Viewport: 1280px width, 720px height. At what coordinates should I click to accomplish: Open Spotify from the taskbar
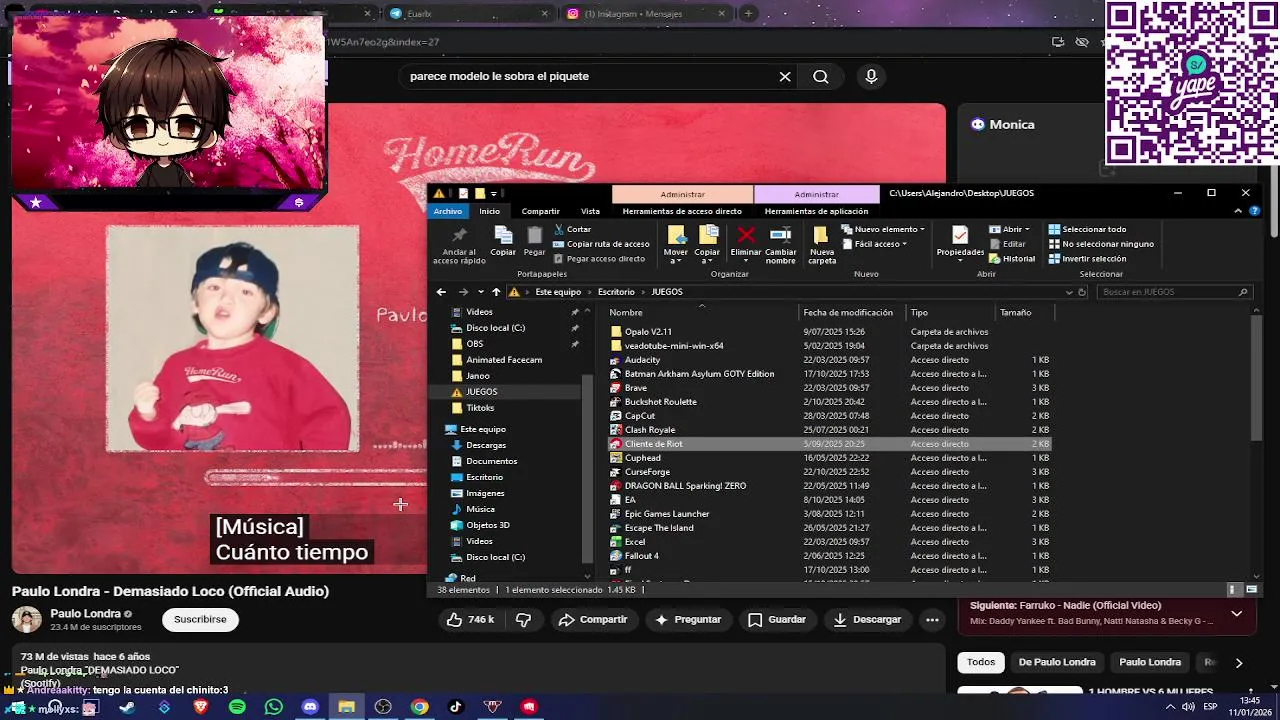click(x=237, y=707)
